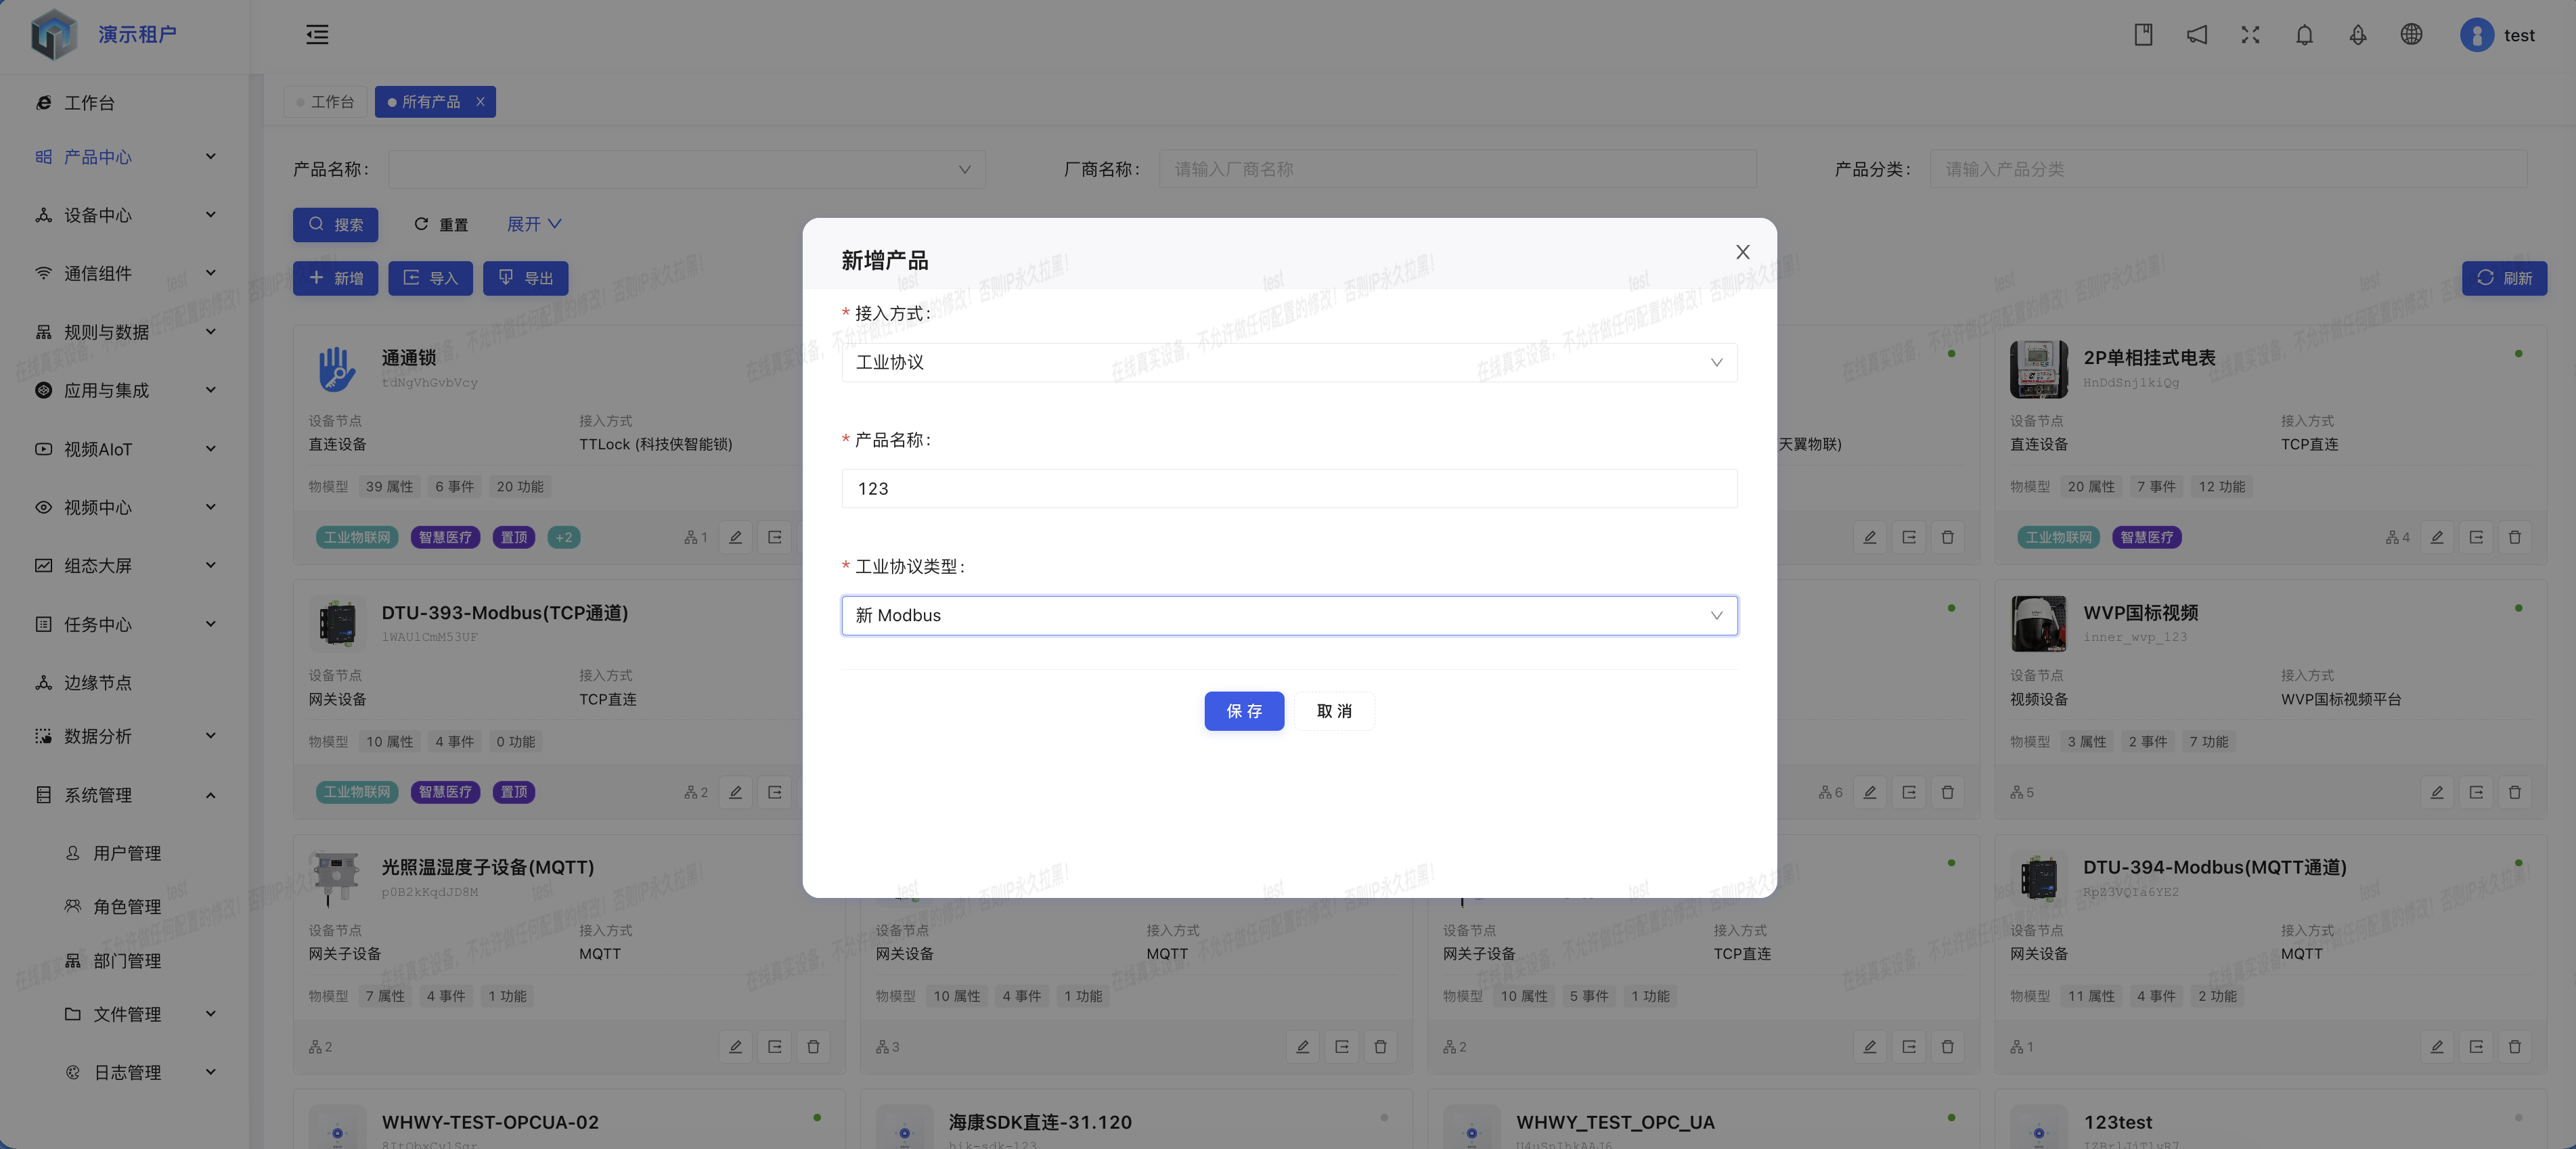Click the +2 tag on 通通锁
2576x1149 pixels.
(x=564, y=537)
